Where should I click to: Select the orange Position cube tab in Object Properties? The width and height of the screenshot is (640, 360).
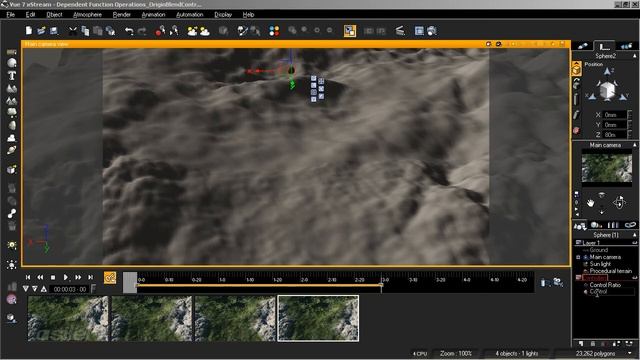coord(576,69)
